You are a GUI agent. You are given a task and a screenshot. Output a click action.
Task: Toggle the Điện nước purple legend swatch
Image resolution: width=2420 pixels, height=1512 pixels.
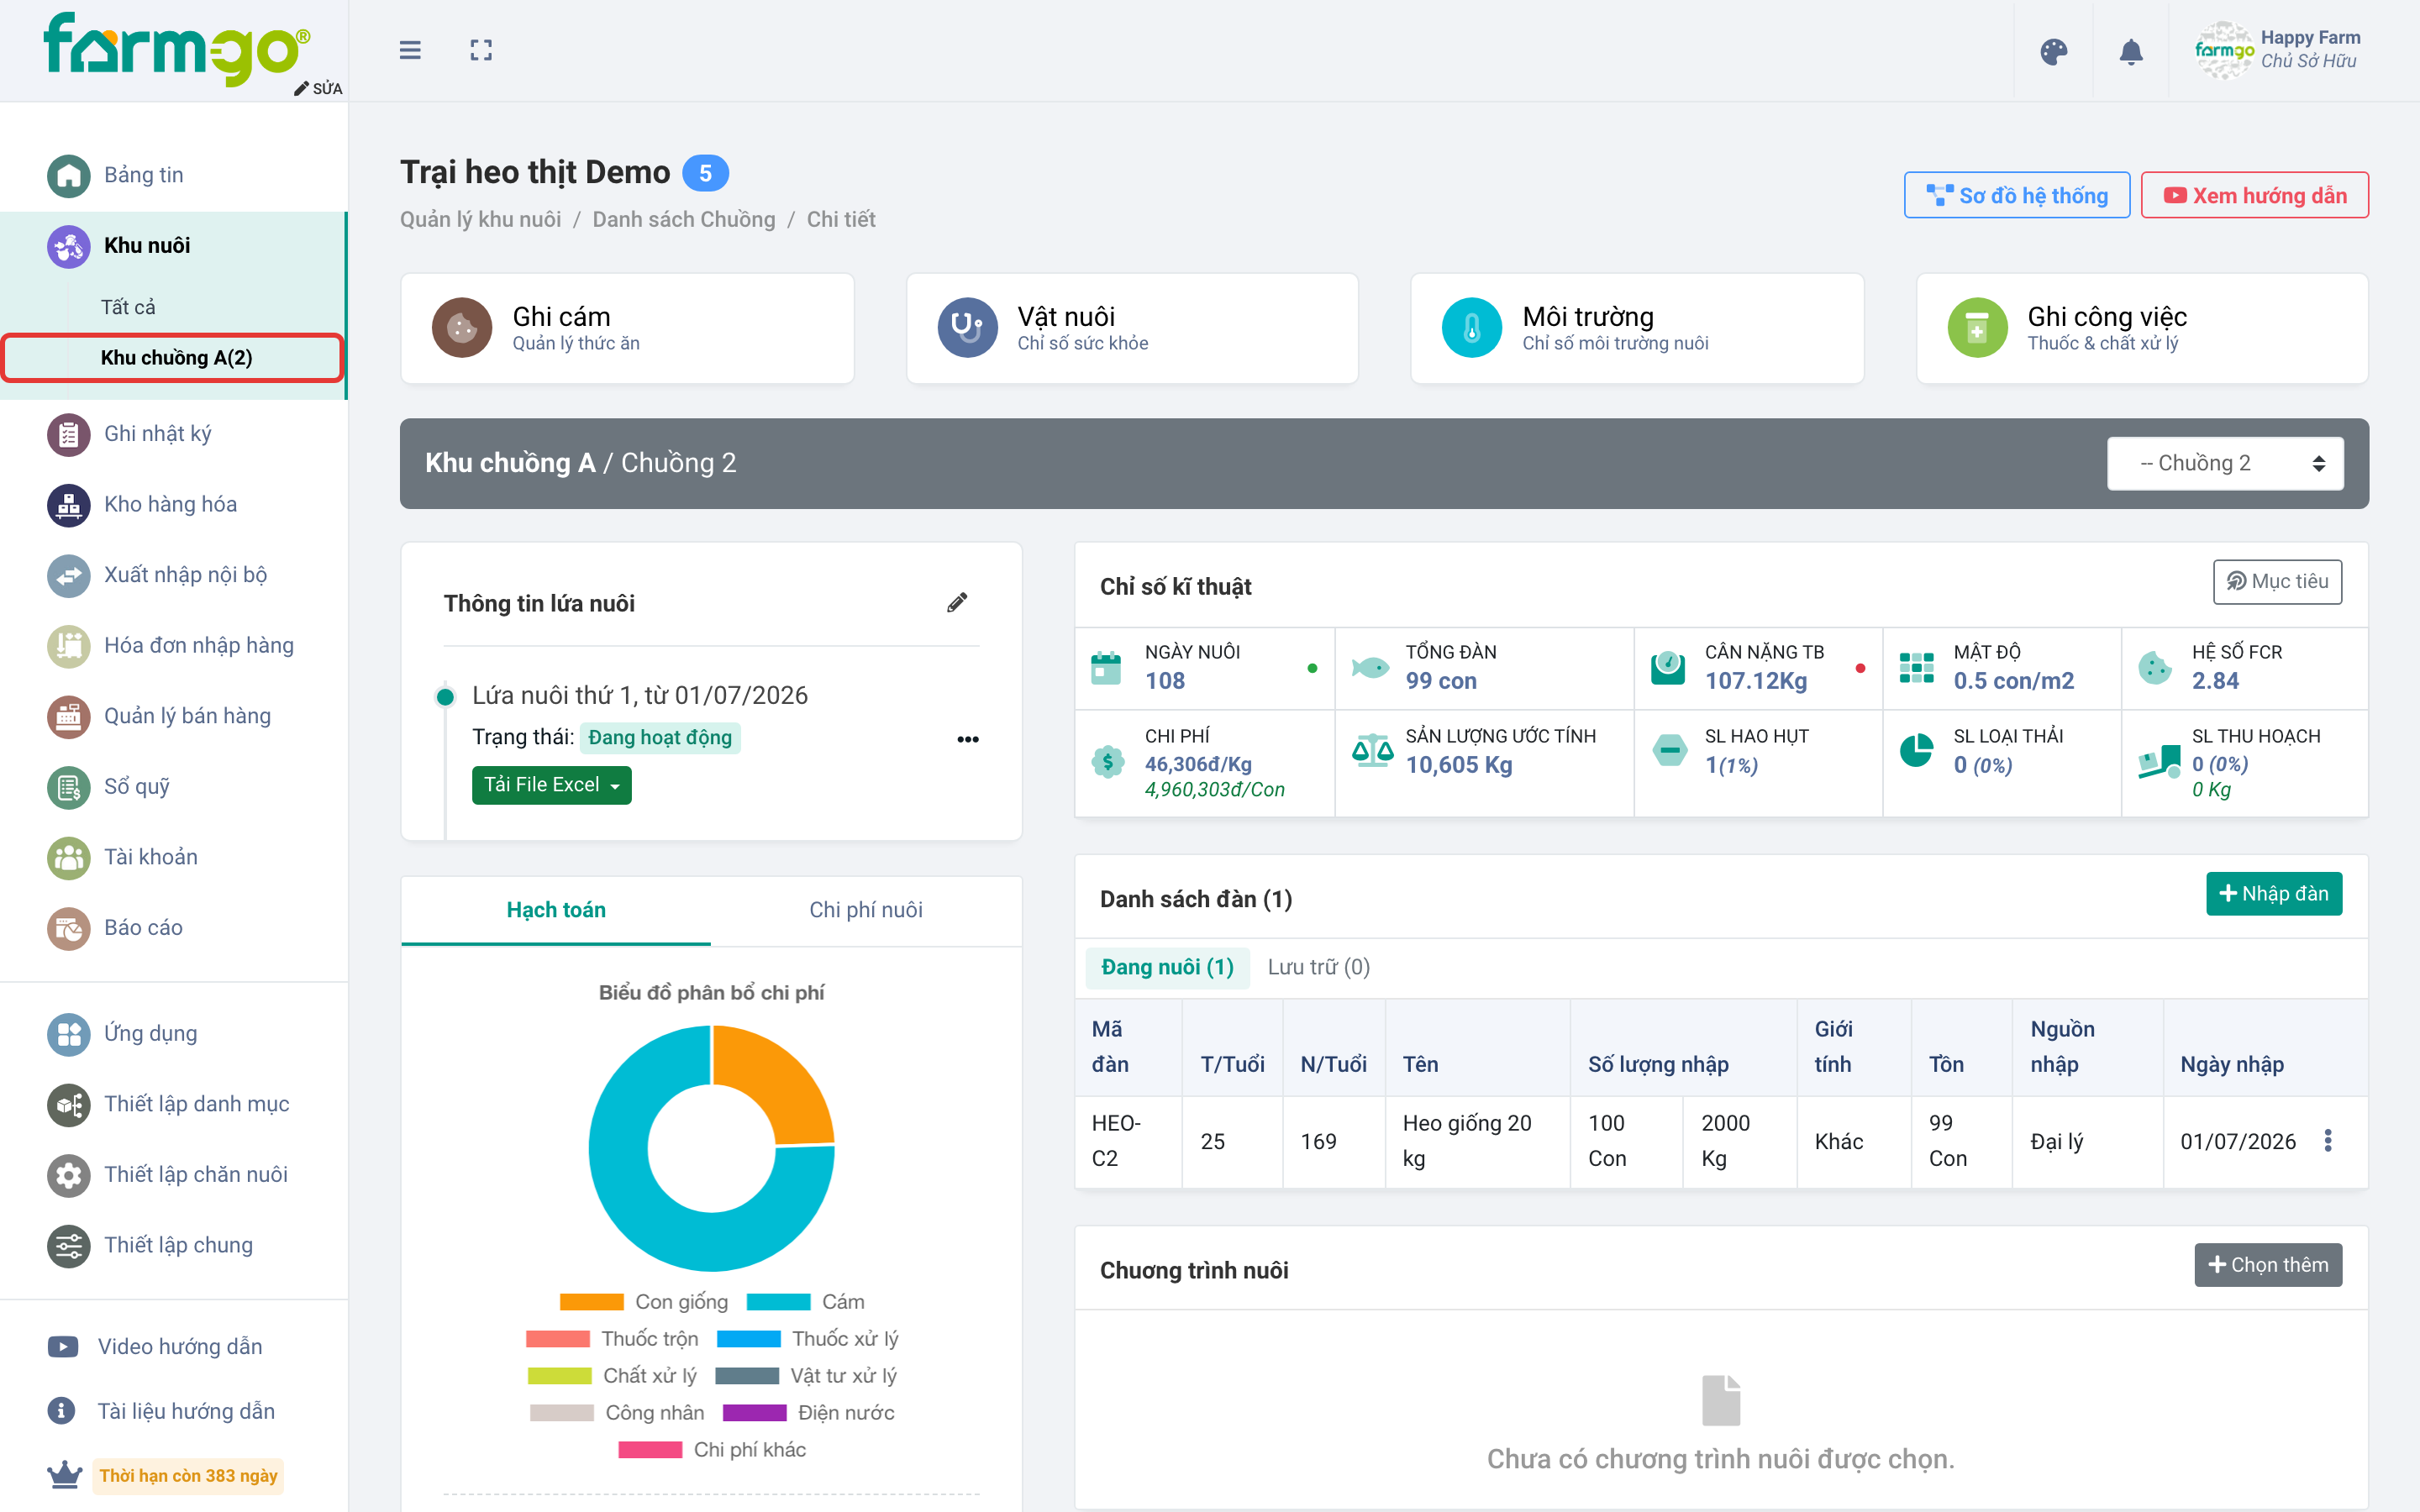pos(754,1412)
